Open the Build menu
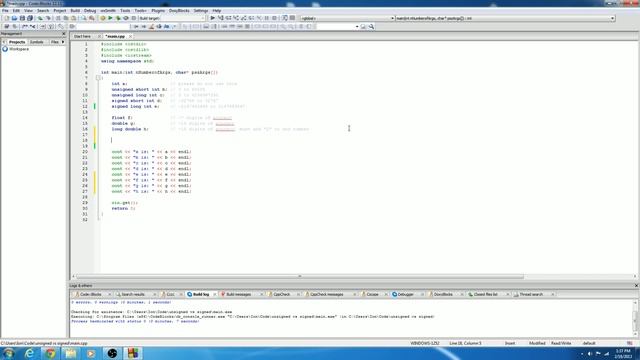This screenshot has height=360, width=640. [x=75, y=11]
